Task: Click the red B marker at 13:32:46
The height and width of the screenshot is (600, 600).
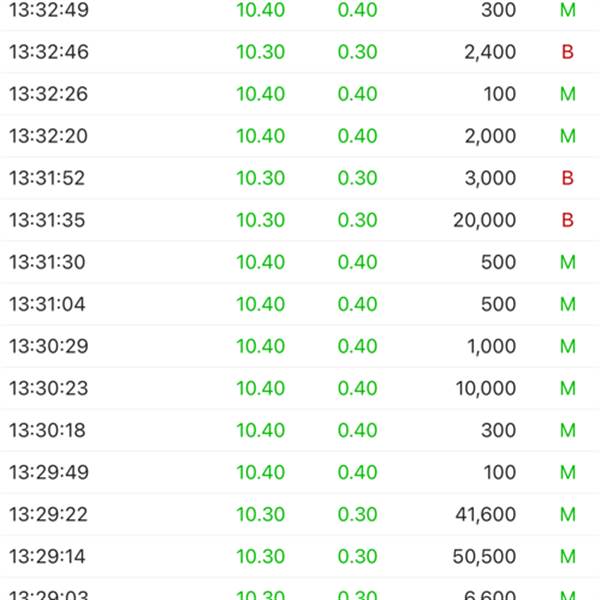Action: [x=567, y=52]
